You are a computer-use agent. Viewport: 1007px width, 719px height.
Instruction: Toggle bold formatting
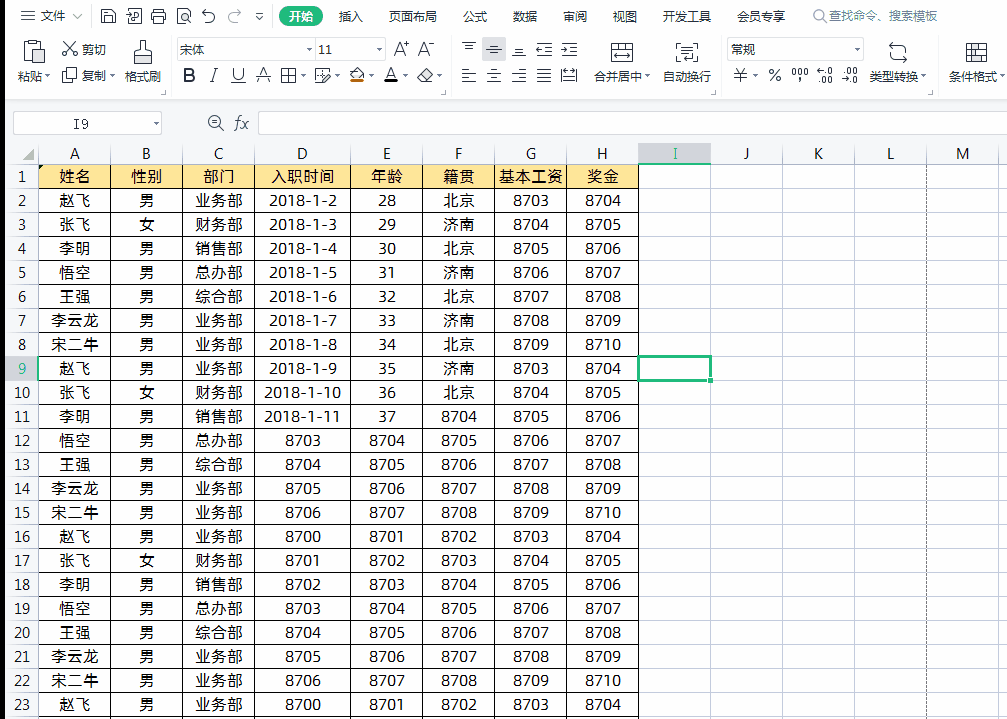click(189, 75)
